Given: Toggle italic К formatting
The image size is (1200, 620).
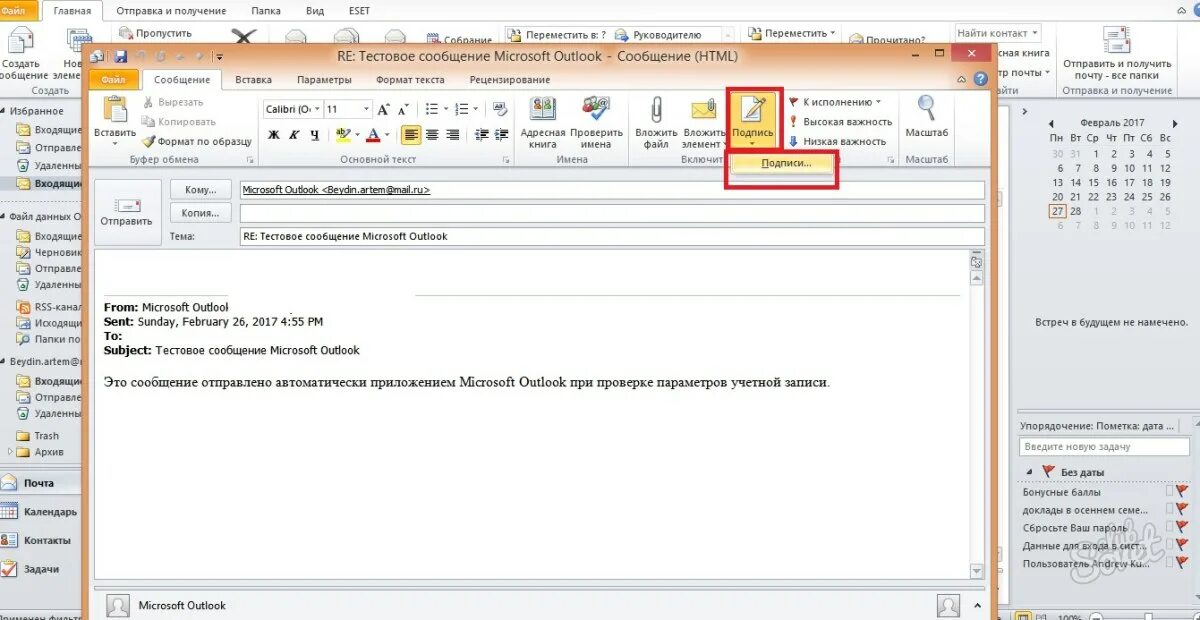Looking at the screenshot, I should pyautogui.click(x=294, y=135).
